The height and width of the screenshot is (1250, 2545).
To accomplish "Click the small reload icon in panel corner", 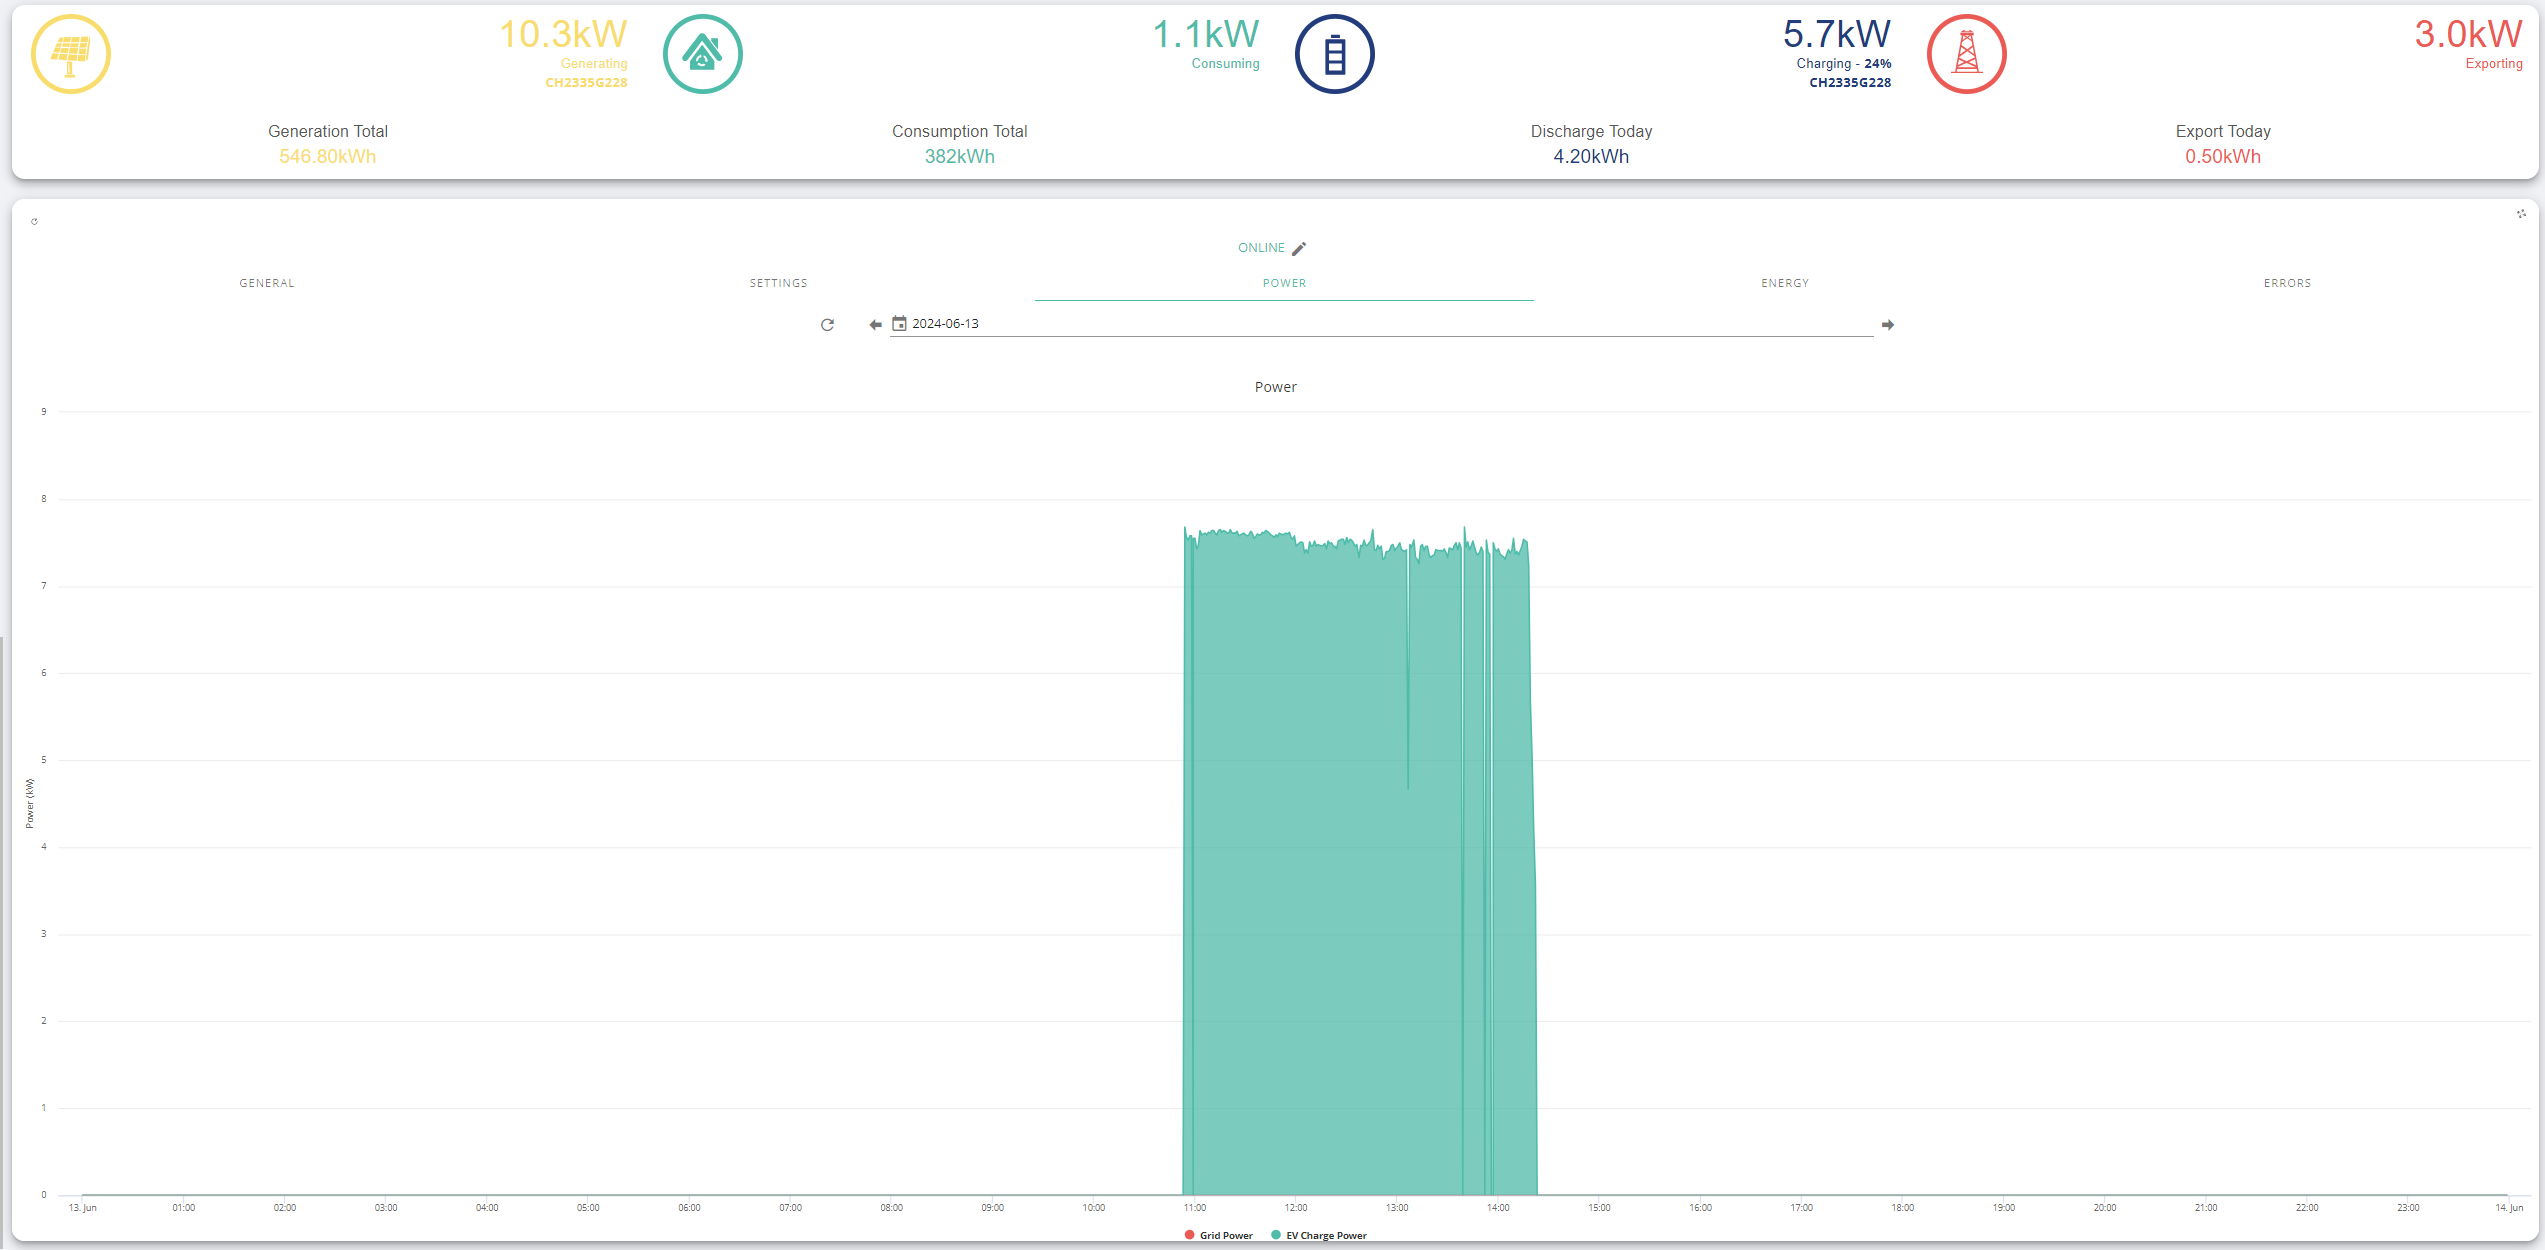I will point(34,222).
